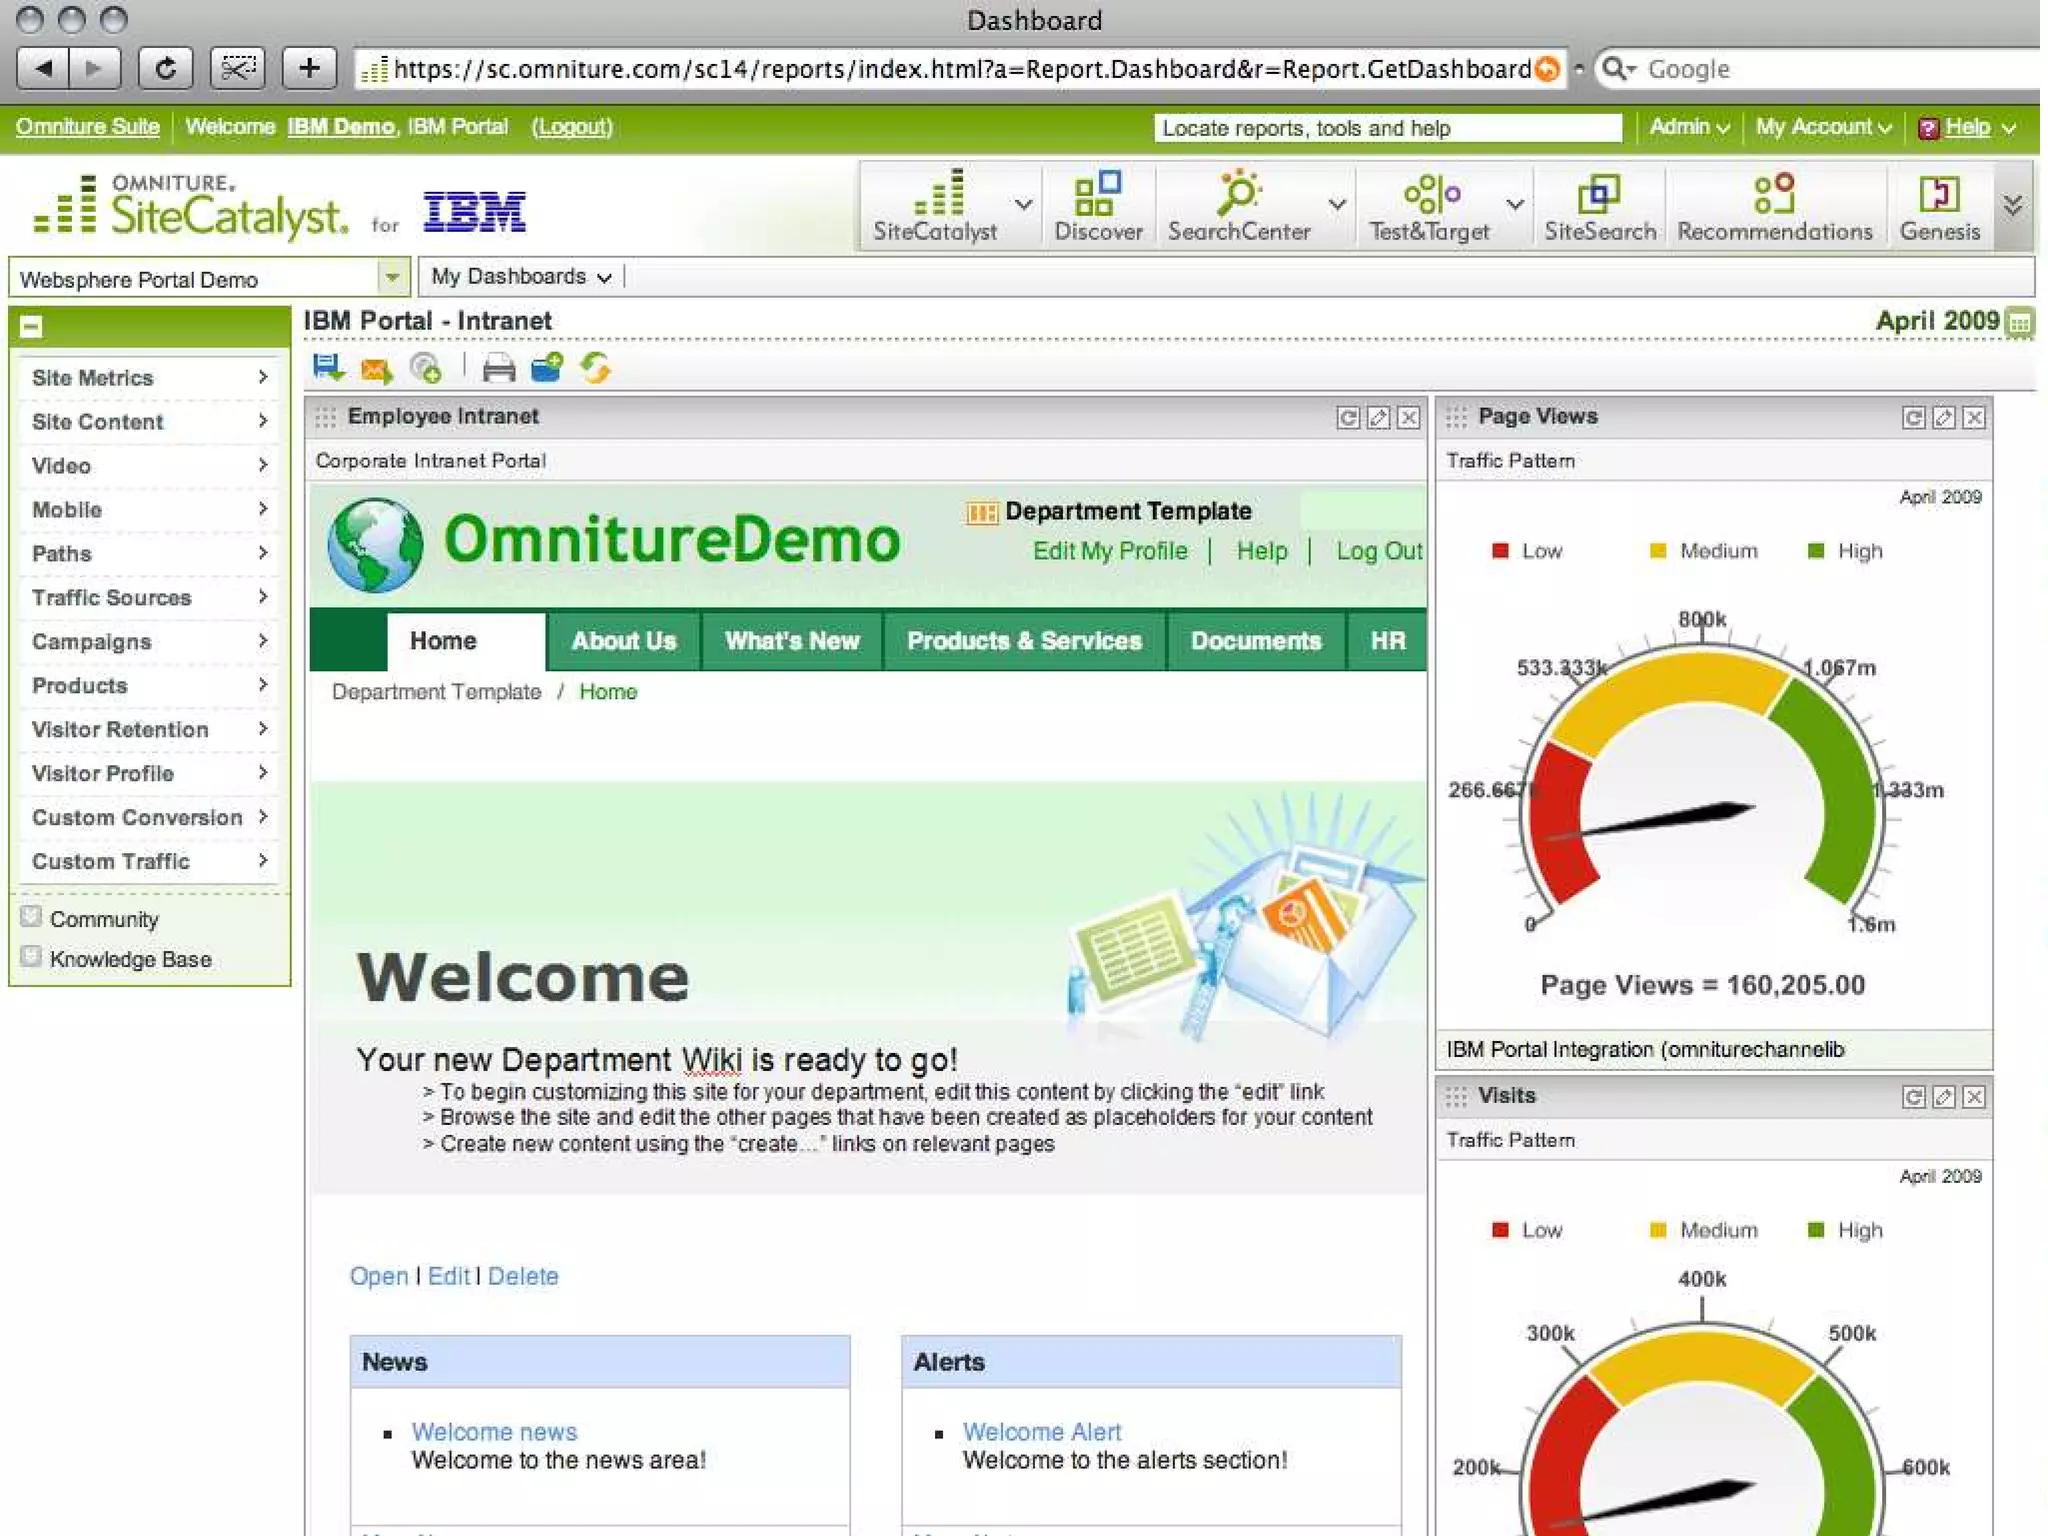Open the Discover suite icon
This screenshot has height=1536, width=2048.
[x=1098, y=205]
